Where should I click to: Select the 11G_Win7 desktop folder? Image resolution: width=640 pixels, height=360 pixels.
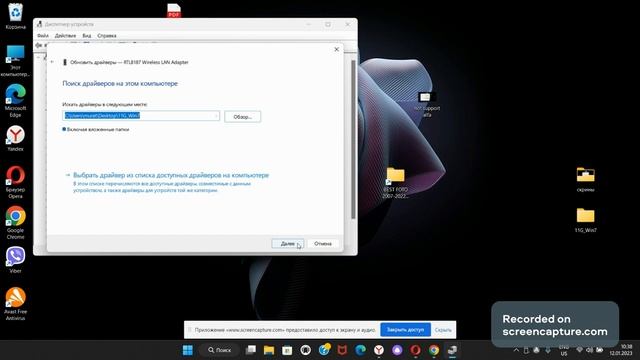[x=585, y=220]
